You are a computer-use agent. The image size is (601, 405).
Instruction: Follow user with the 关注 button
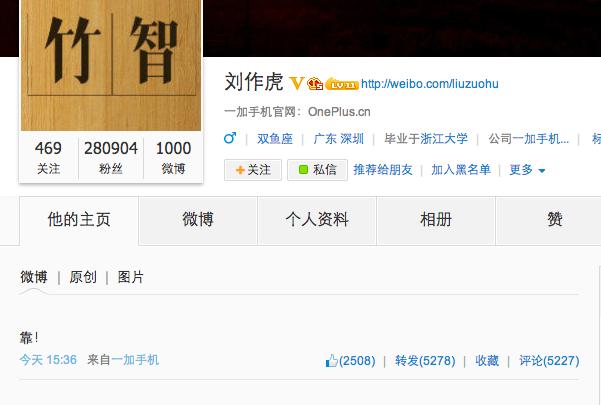point(253,170)
